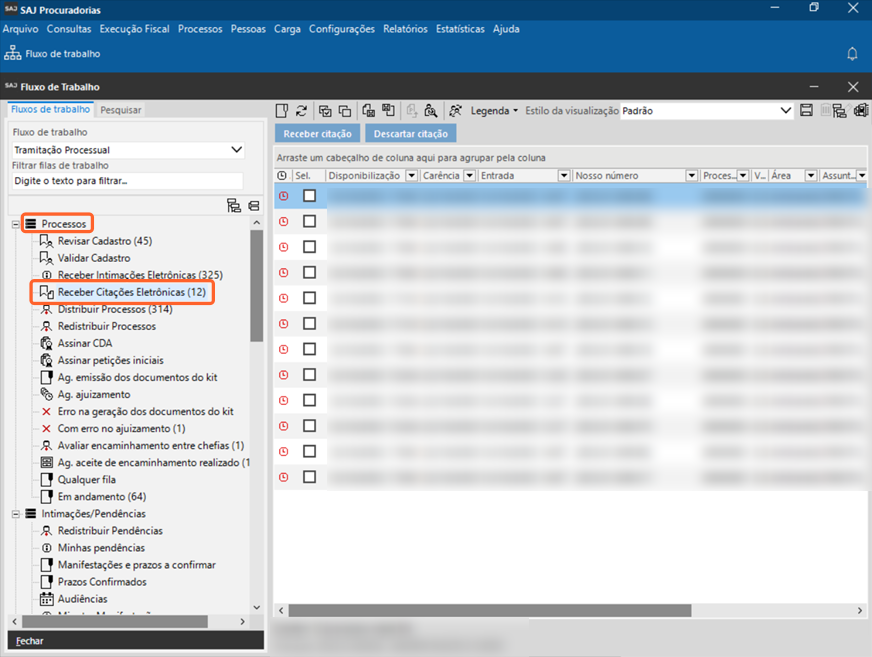872x657 pixels.
Task: Click the notification bell icon
Action: point(852,54)
